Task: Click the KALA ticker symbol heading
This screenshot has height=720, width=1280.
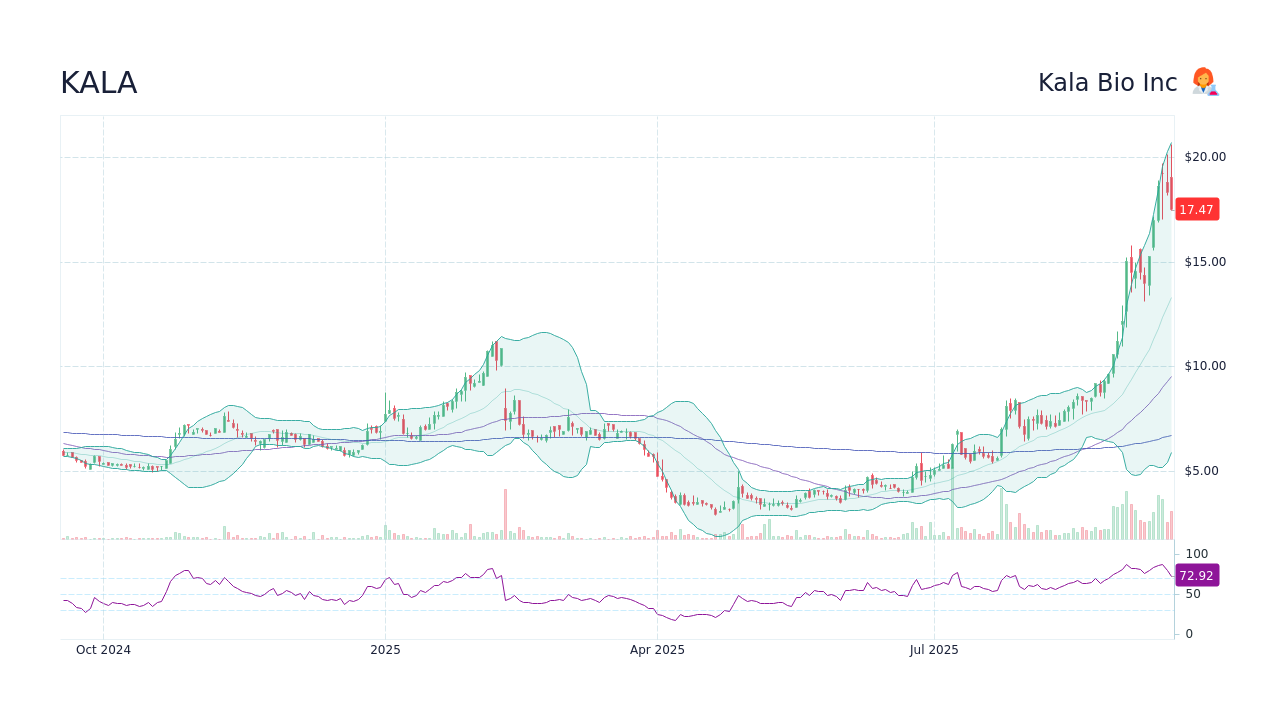Action: coord(98,83)
